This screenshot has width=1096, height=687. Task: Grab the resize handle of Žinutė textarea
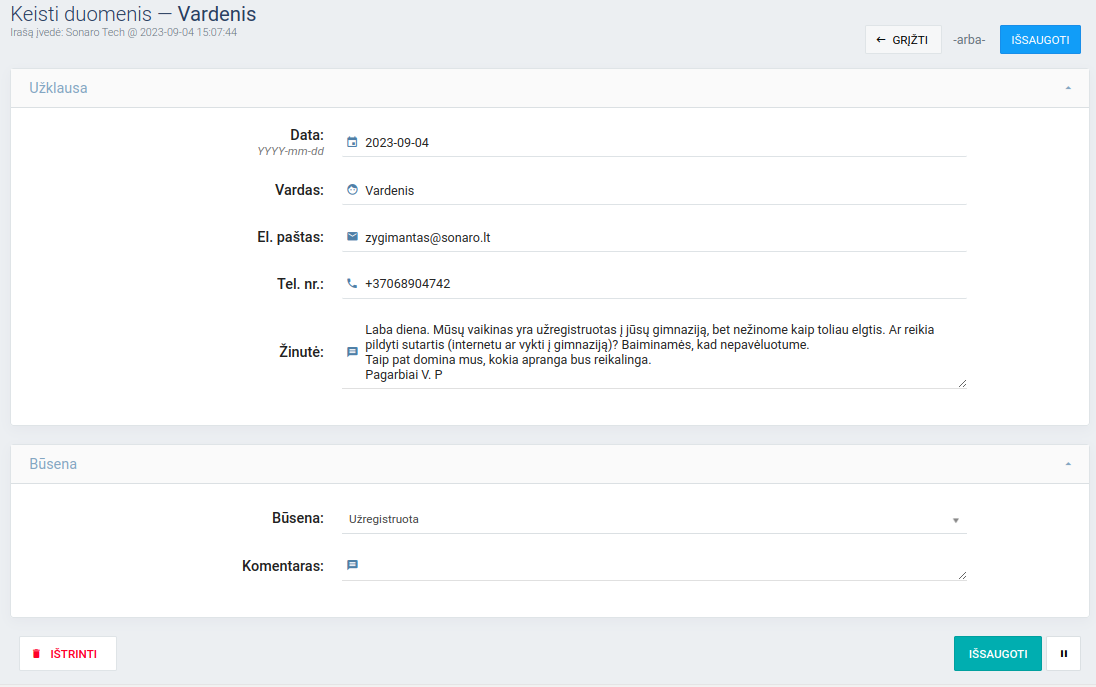pos(962,383)
